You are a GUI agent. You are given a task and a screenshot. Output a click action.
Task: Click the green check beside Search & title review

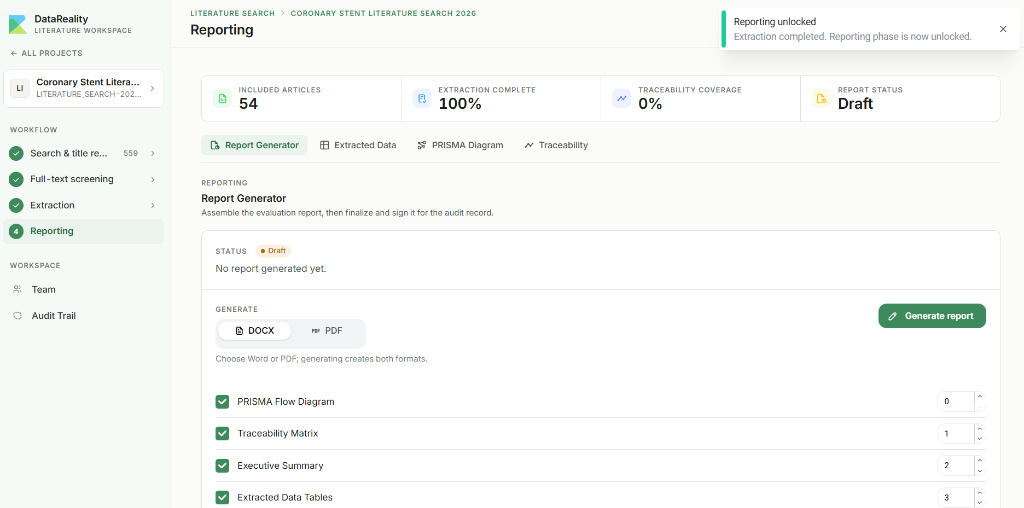pyautogui.click(x=16, y=153)
